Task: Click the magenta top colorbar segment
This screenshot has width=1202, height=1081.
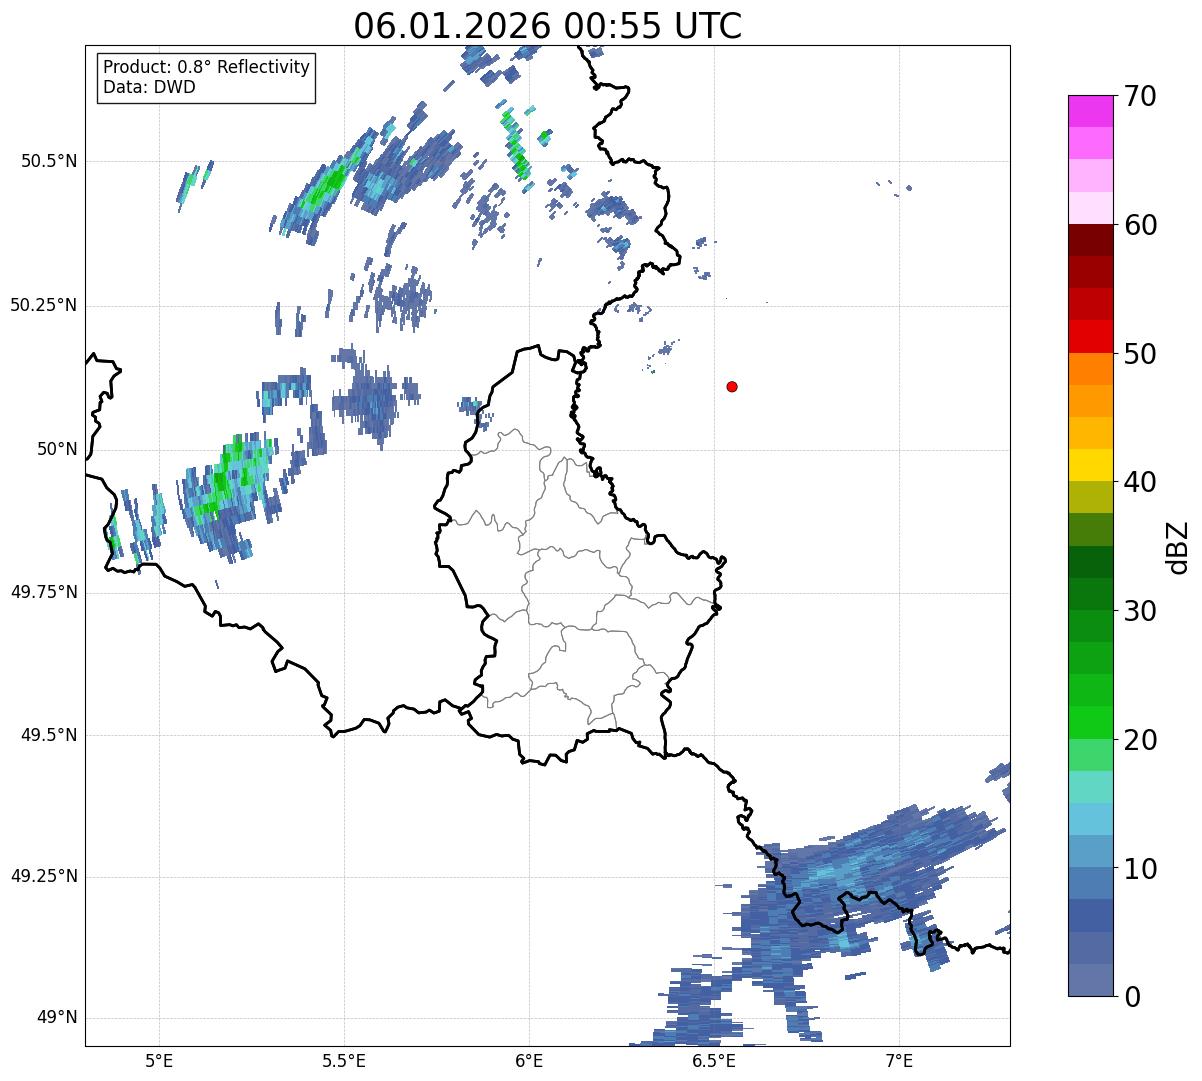Action: (x=1090, y=111)
